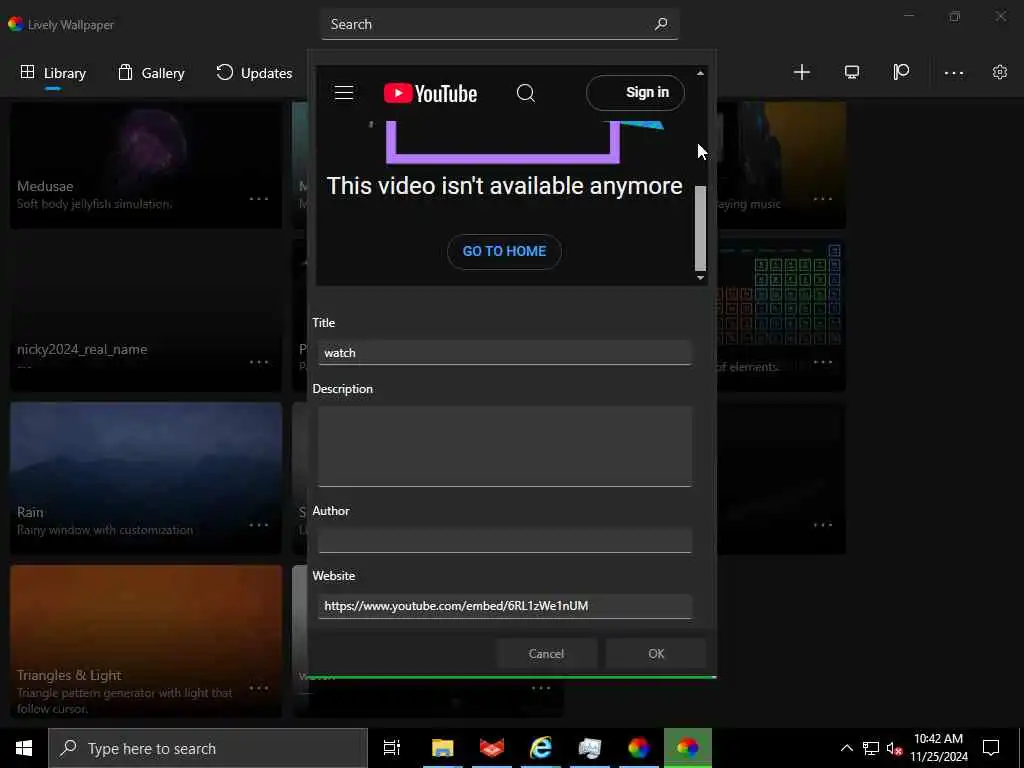Screen dimensions: 1024x768
Task: Click the Library grid icon
Action: (x=27, y=72)
